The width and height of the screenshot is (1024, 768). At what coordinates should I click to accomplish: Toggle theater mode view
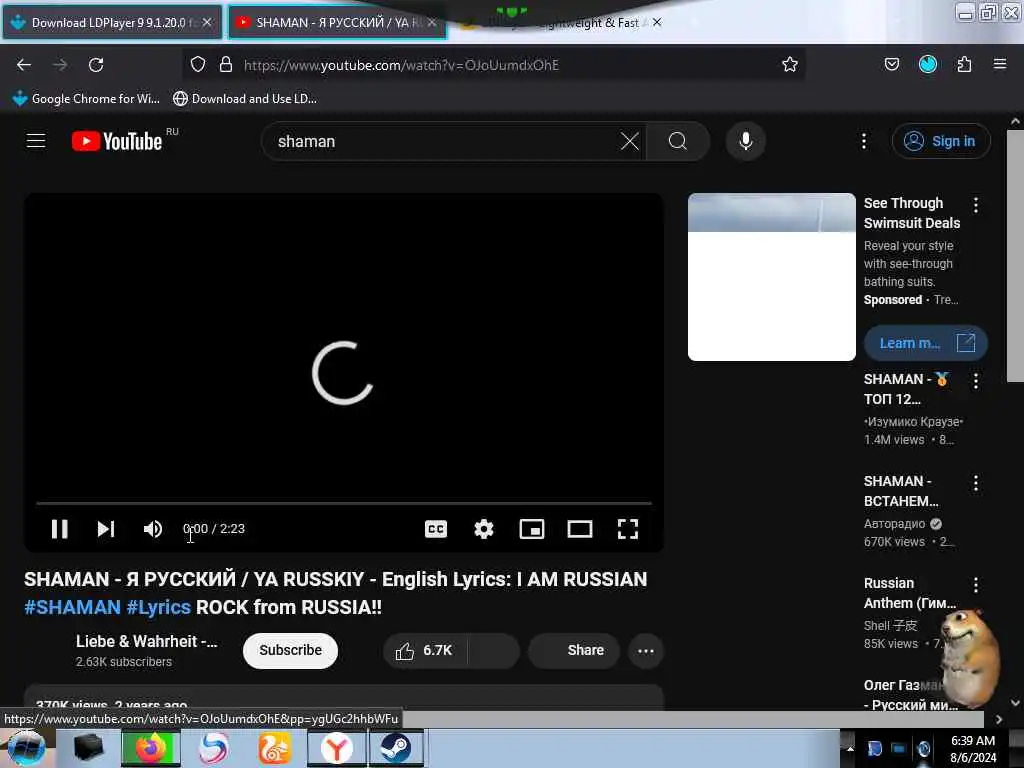(580, 529)
